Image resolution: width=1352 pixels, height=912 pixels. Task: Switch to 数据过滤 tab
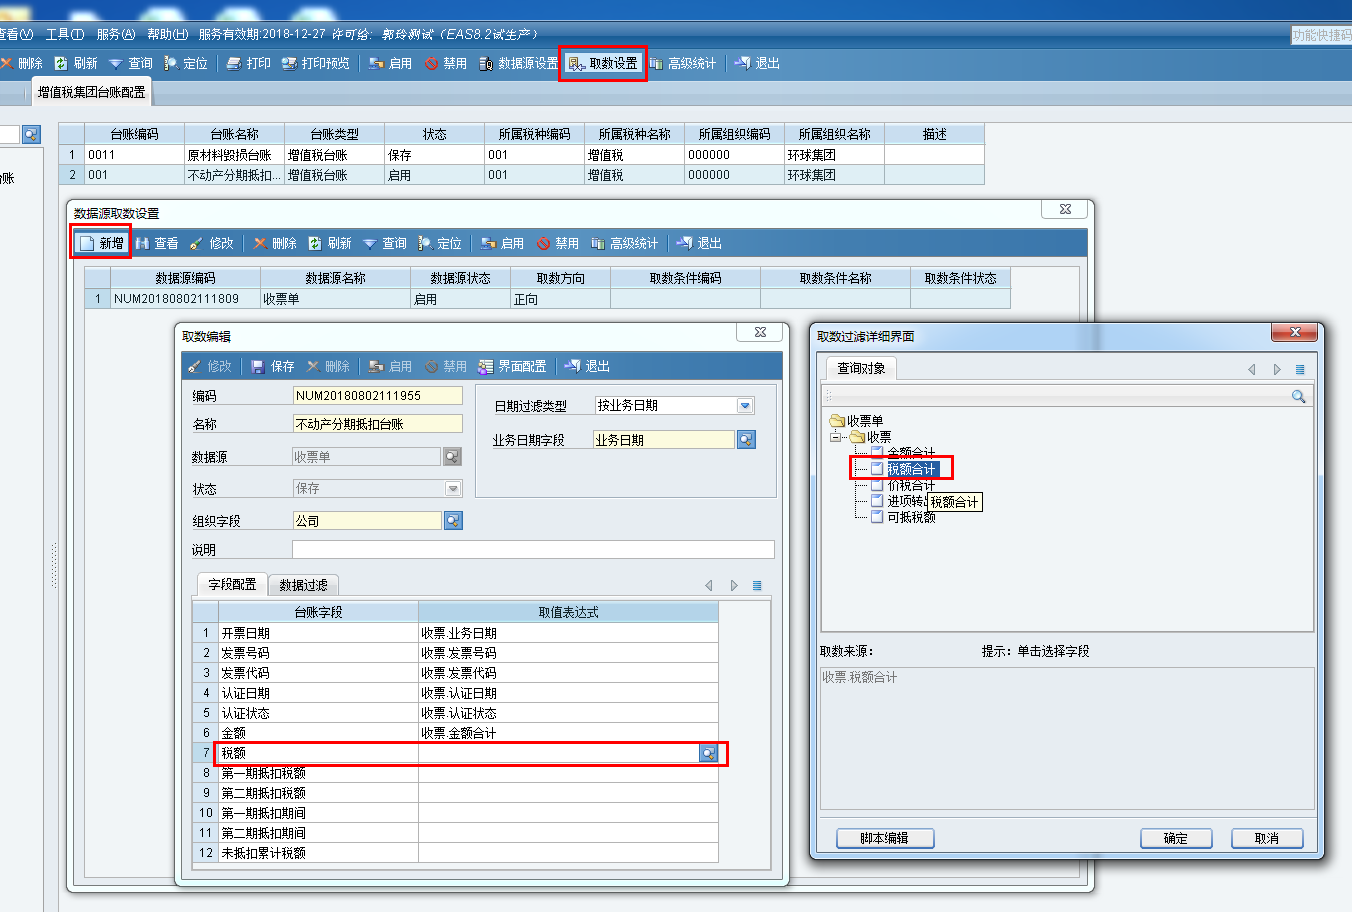tap(303, 585)
